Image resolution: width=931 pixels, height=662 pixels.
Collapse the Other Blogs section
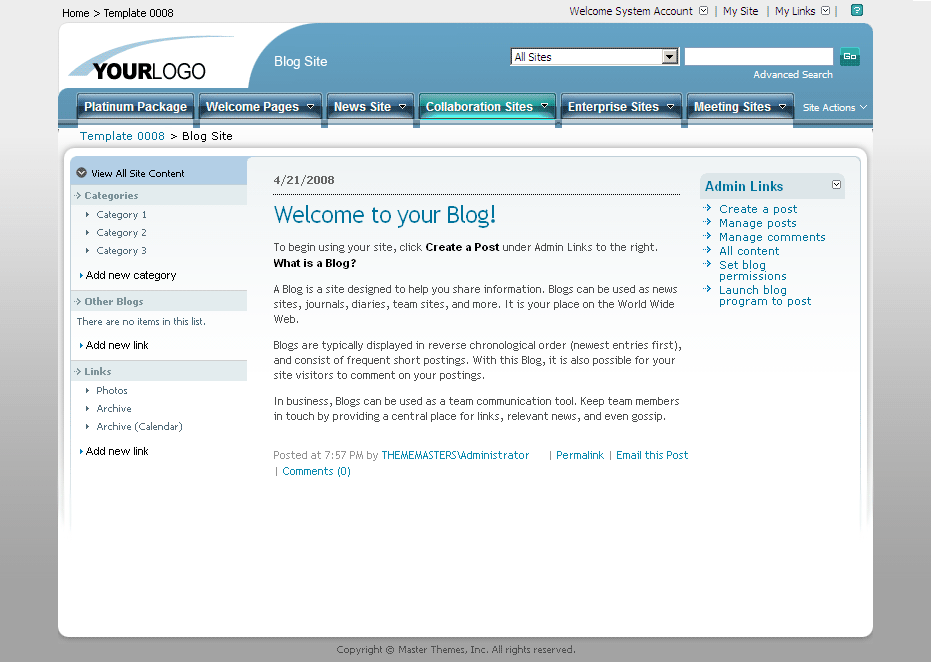(x=78, y=300)
